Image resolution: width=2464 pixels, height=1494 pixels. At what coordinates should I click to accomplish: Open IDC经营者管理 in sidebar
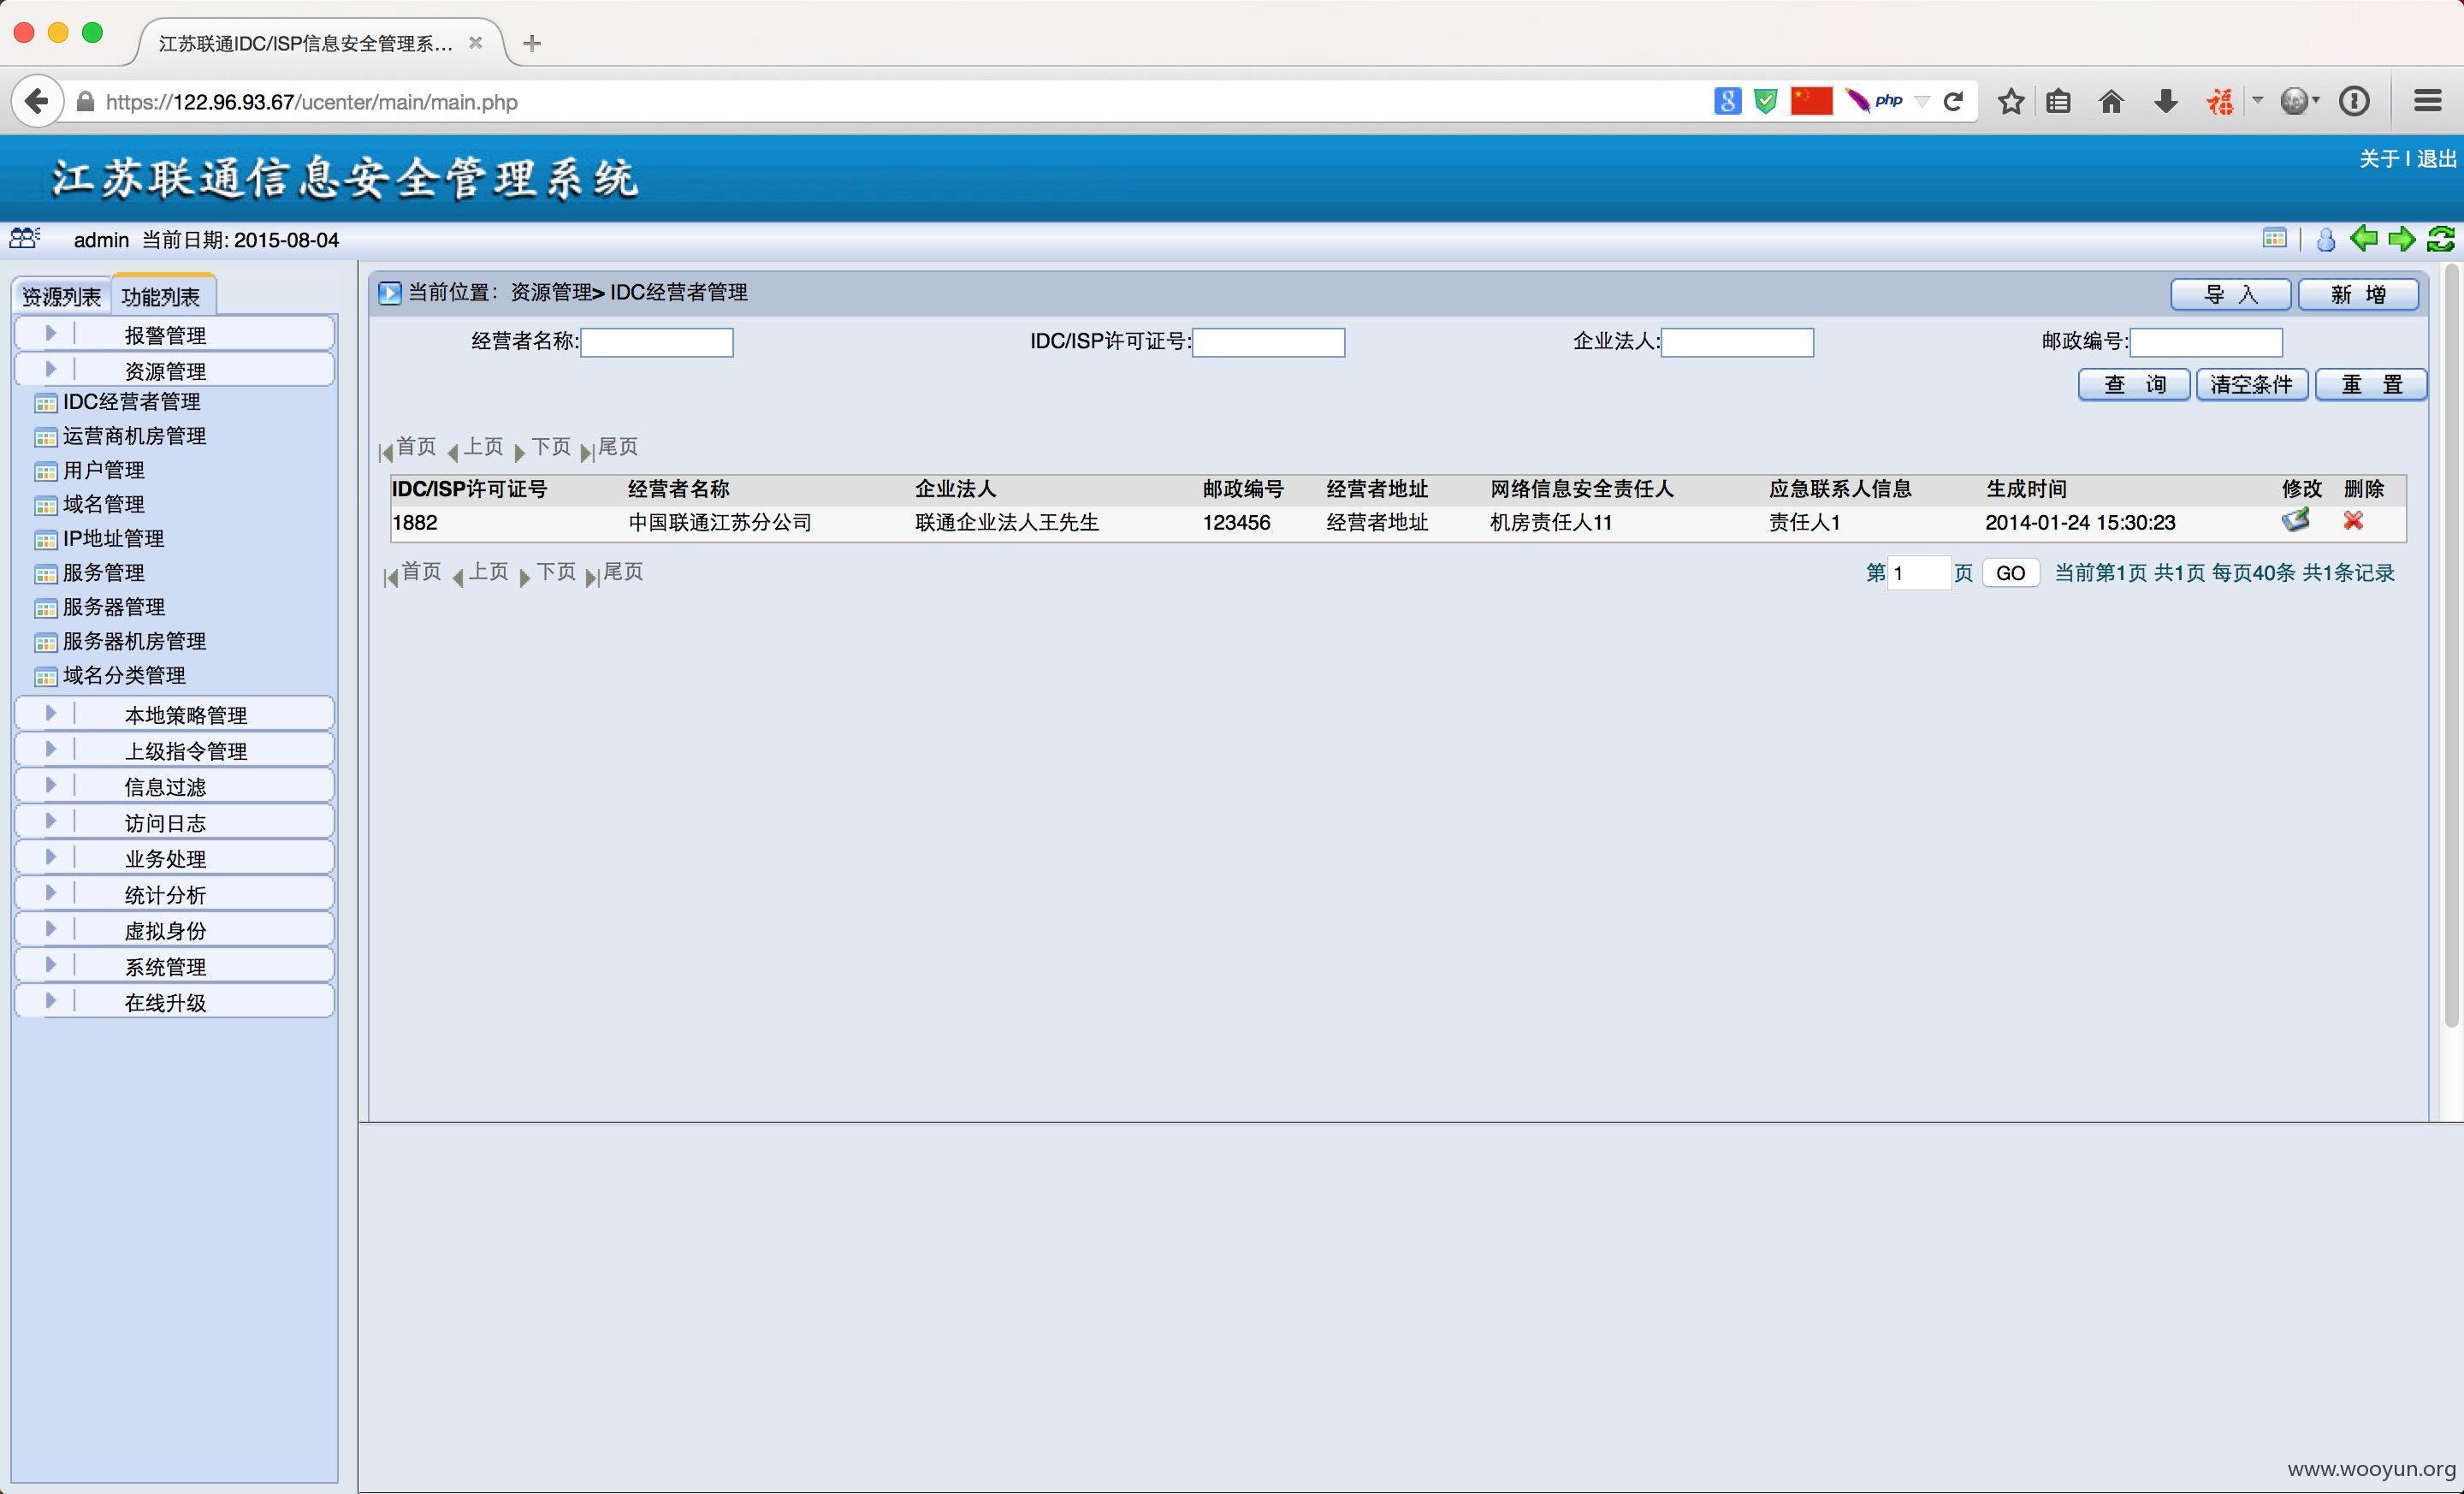tap(131, 402)
